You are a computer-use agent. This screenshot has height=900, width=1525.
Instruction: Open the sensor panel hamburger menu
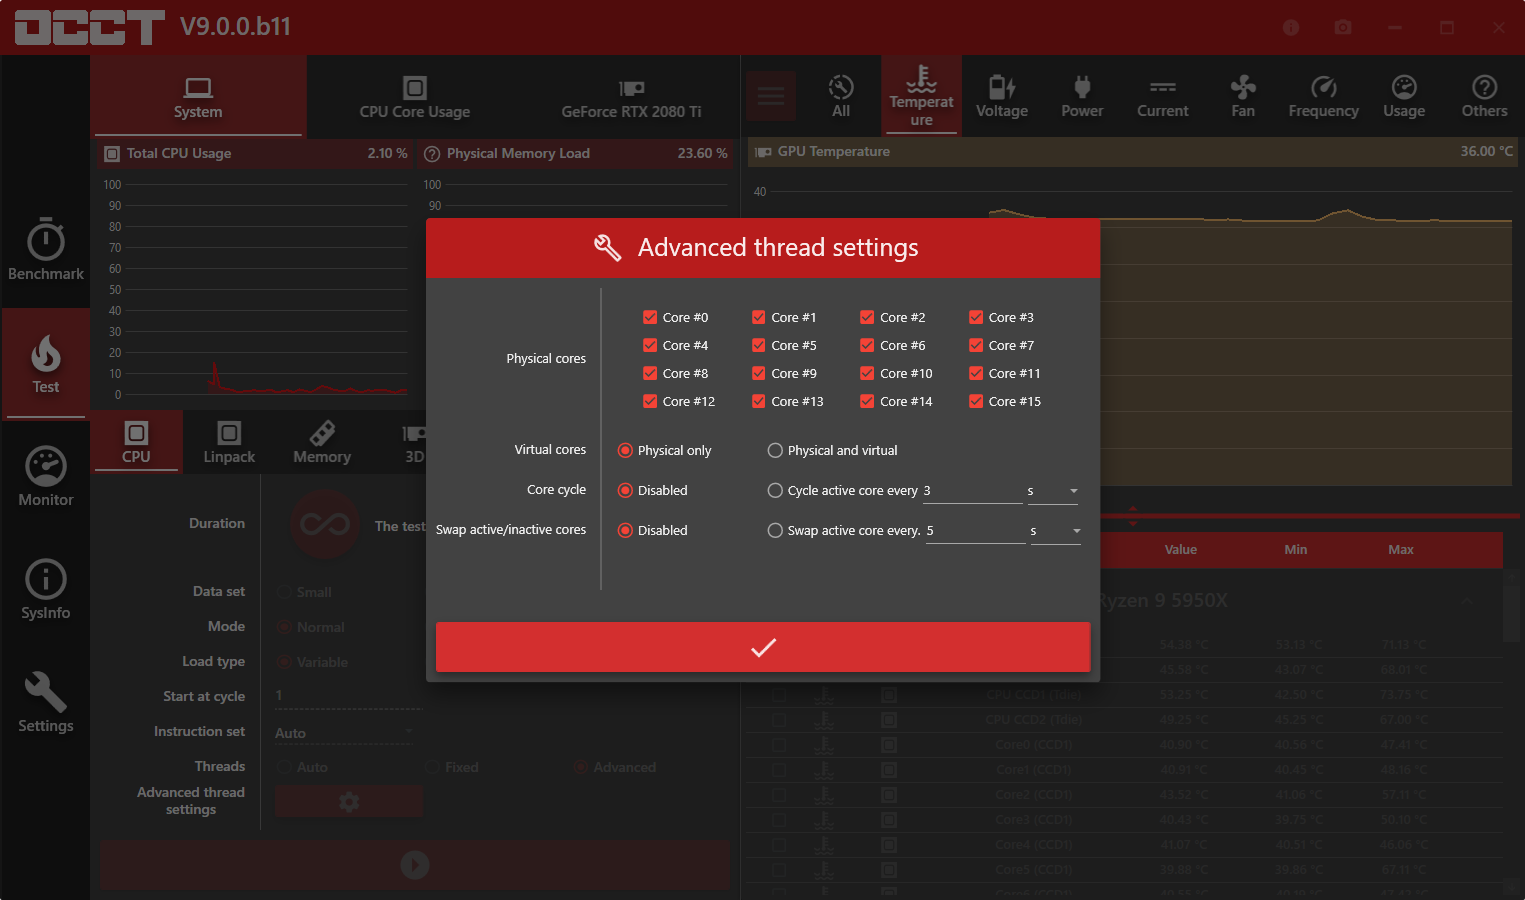(770, 97)
